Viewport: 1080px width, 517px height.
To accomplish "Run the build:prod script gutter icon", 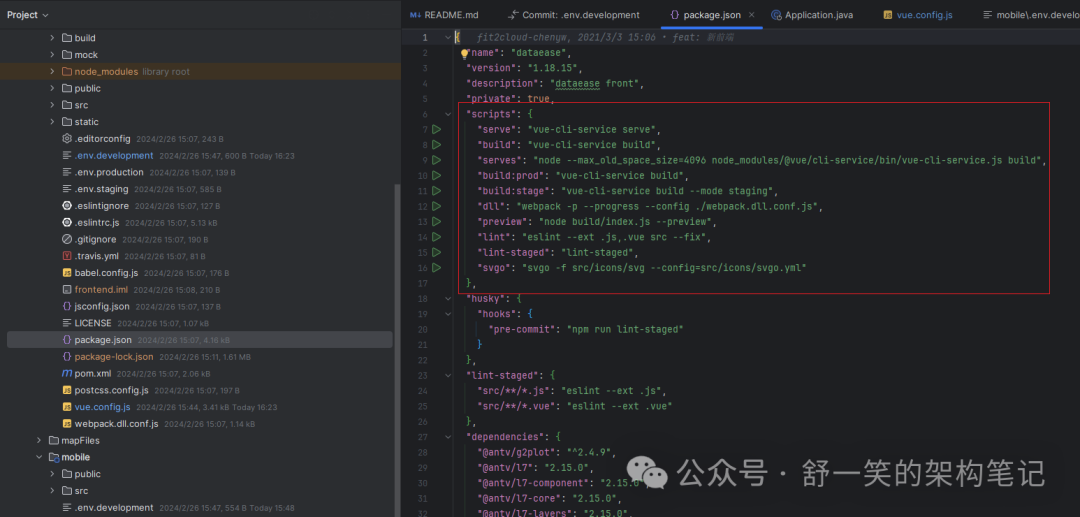I will click(436, 176).
